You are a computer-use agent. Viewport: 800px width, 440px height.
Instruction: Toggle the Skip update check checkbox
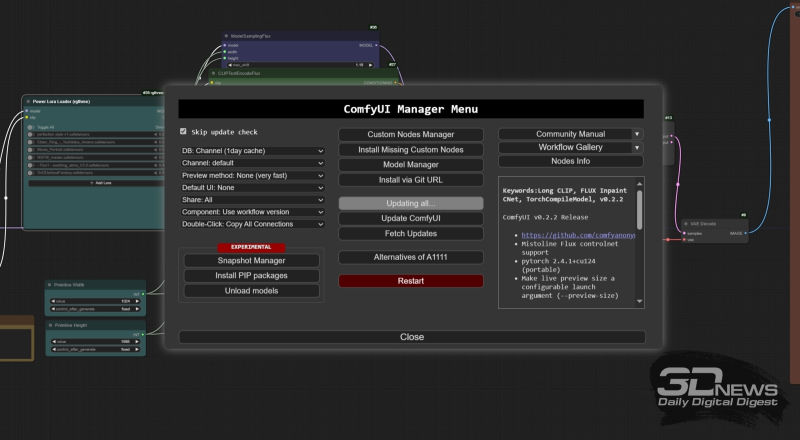click(x=183, y=131)
